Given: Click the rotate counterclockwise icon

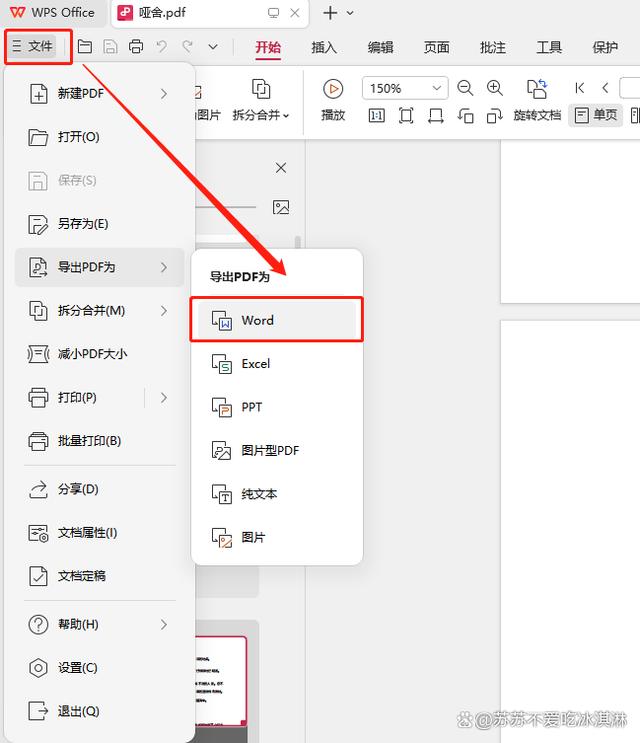Looking at the screenshot, I should click(465, 116).
